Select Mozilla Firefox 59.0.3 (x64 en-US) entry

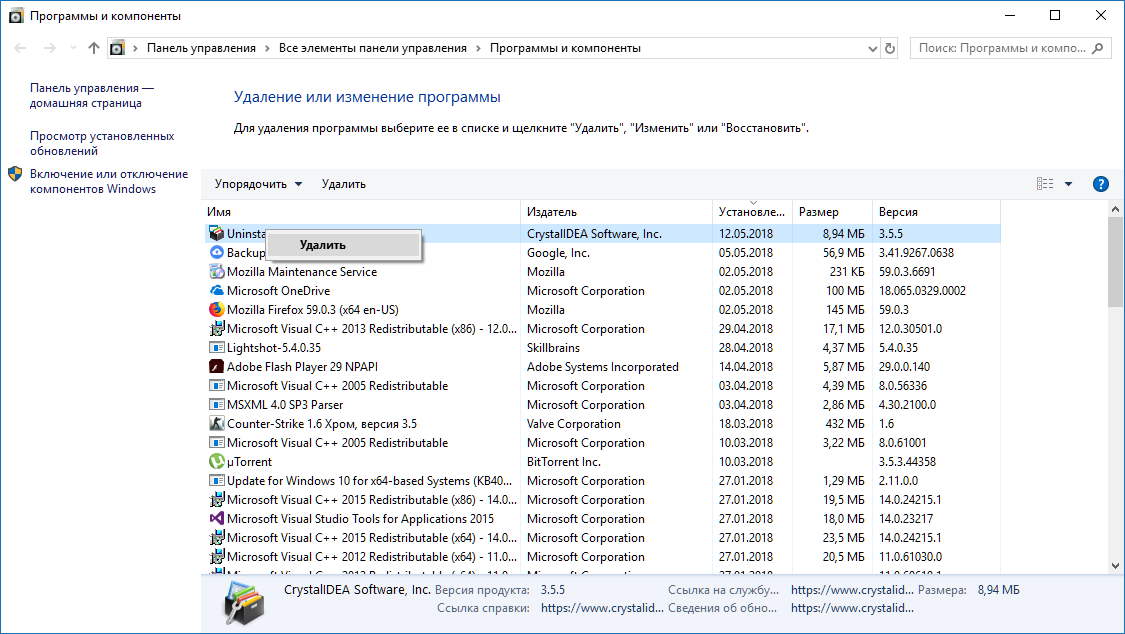[313, 309]
